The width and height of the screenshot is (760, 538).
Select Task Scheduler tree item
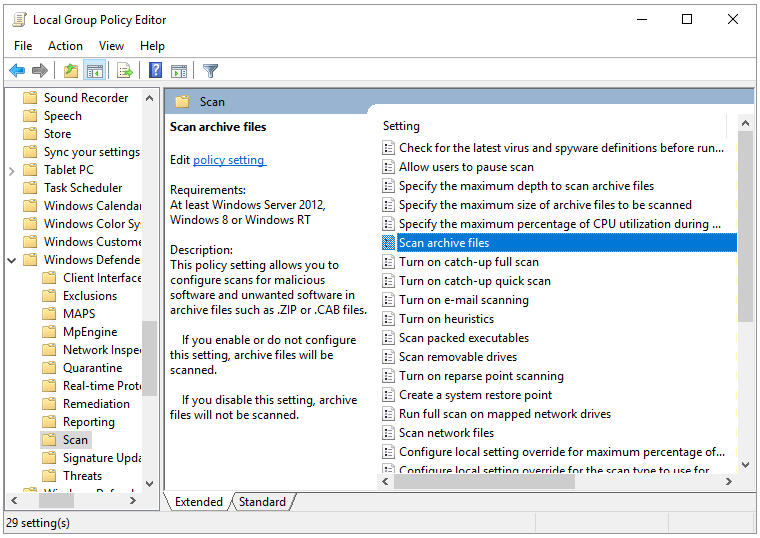pos(83,188)
